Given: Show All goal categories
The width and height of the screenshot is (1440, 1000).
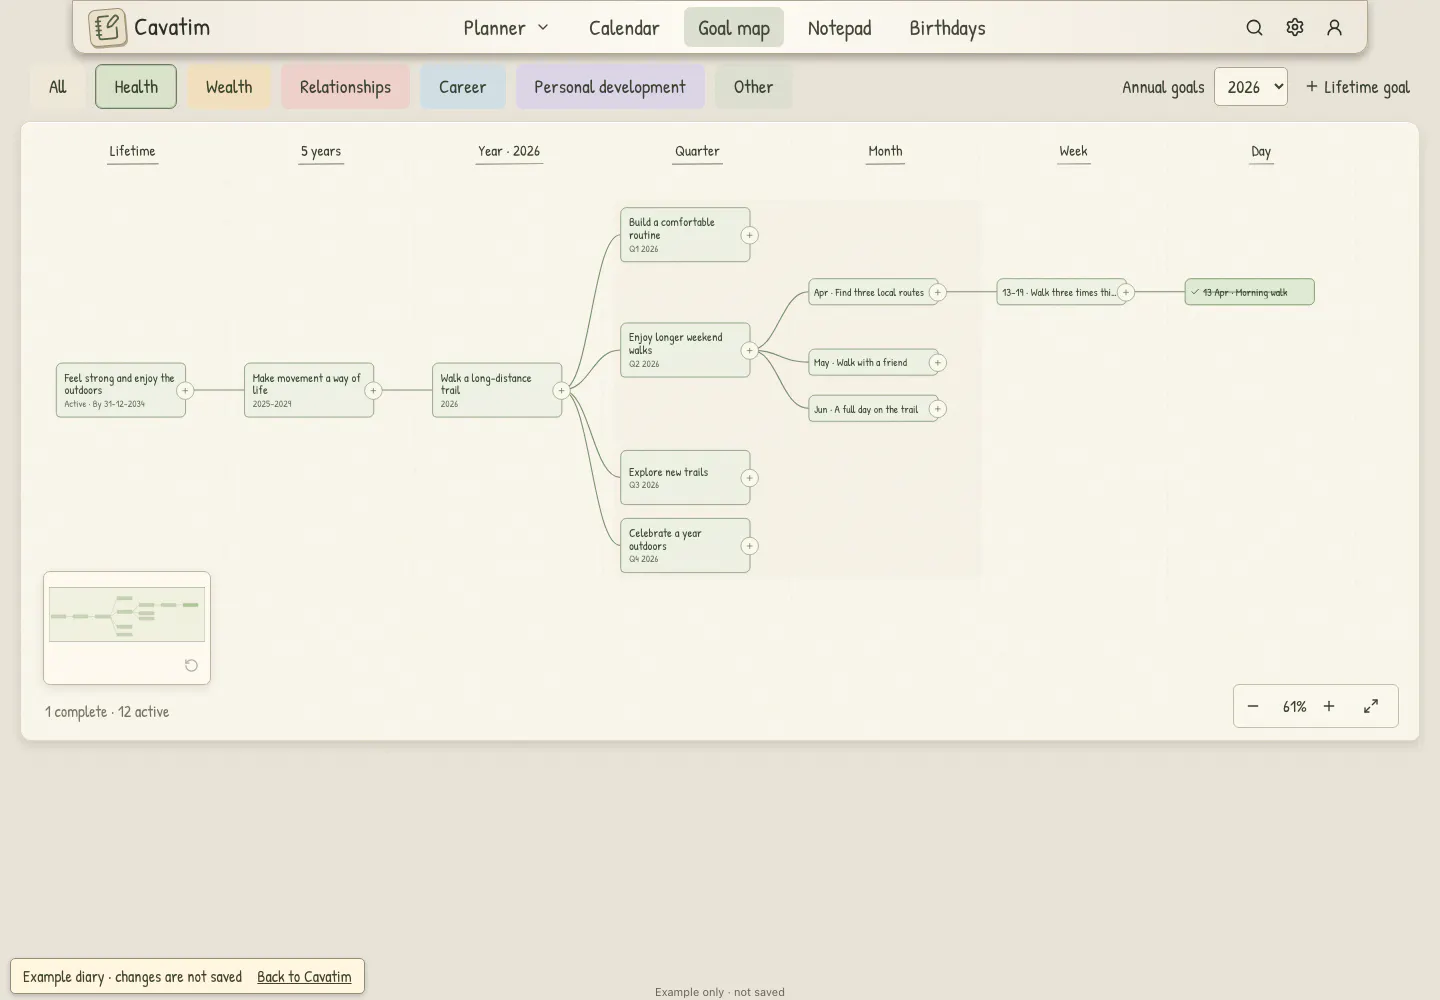Looking at the screenshot, I should pos(58,87).
